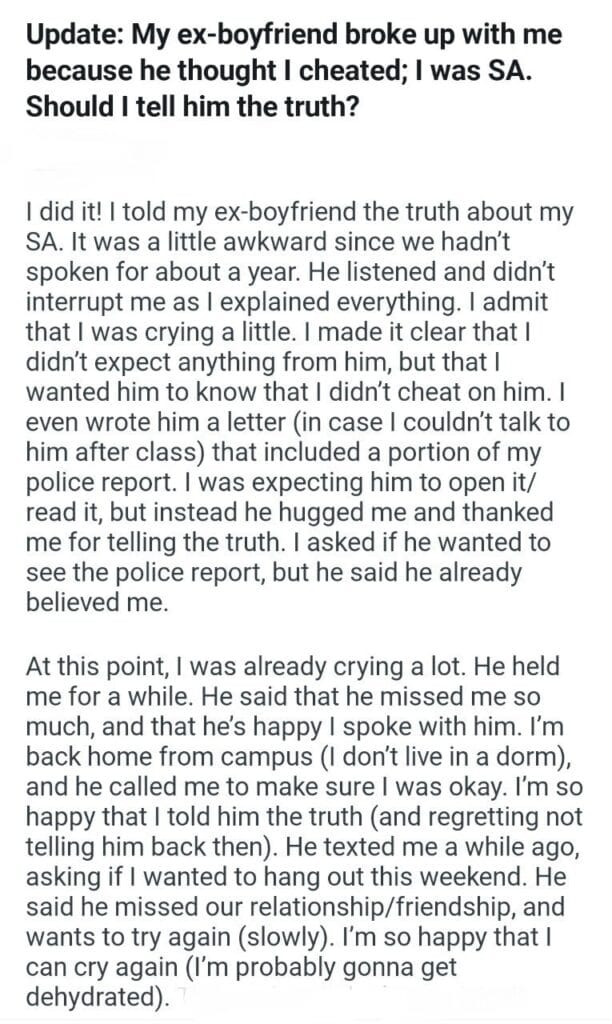
Task: Click the post title beginning with "Update:"
Action: (x=290, y=37)
